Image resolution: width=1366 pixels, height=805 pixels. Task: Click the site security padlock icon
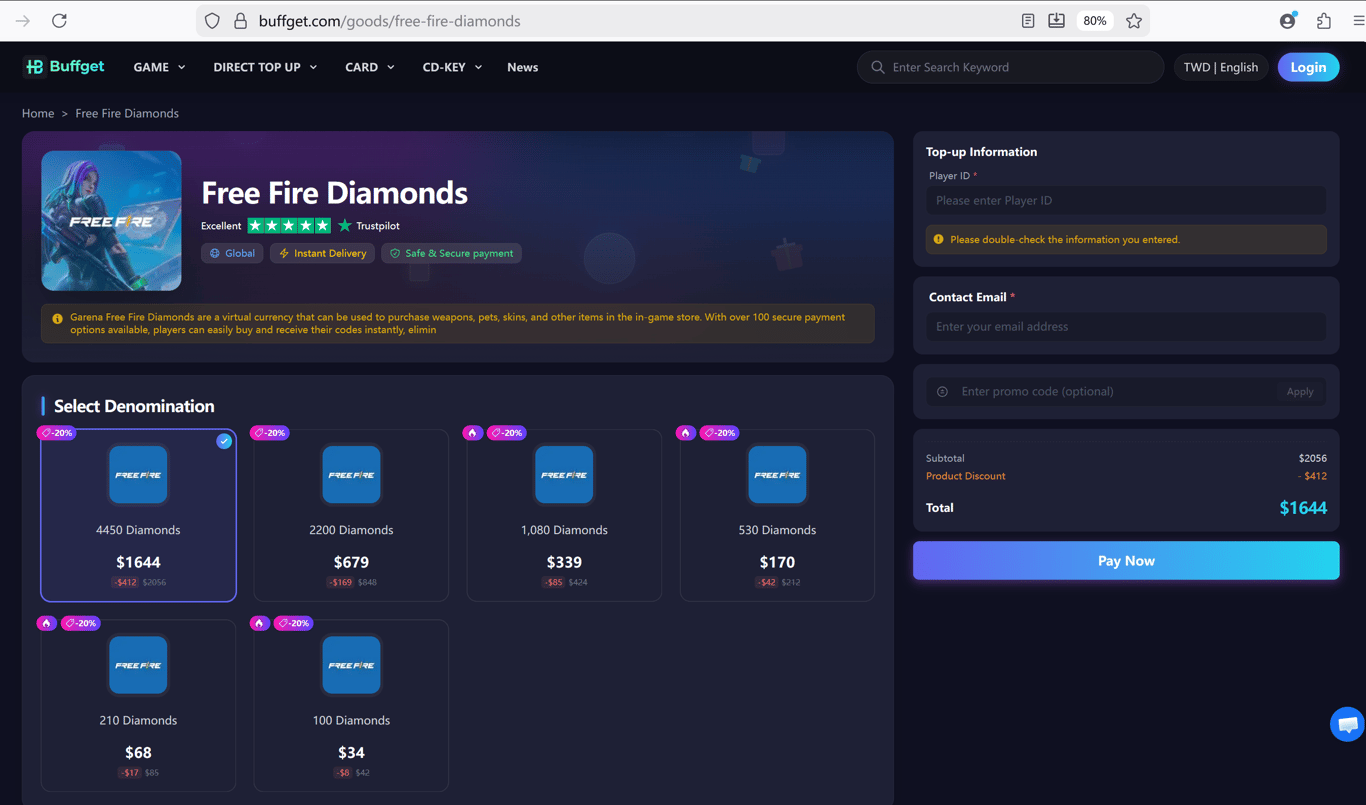[240, 21]
